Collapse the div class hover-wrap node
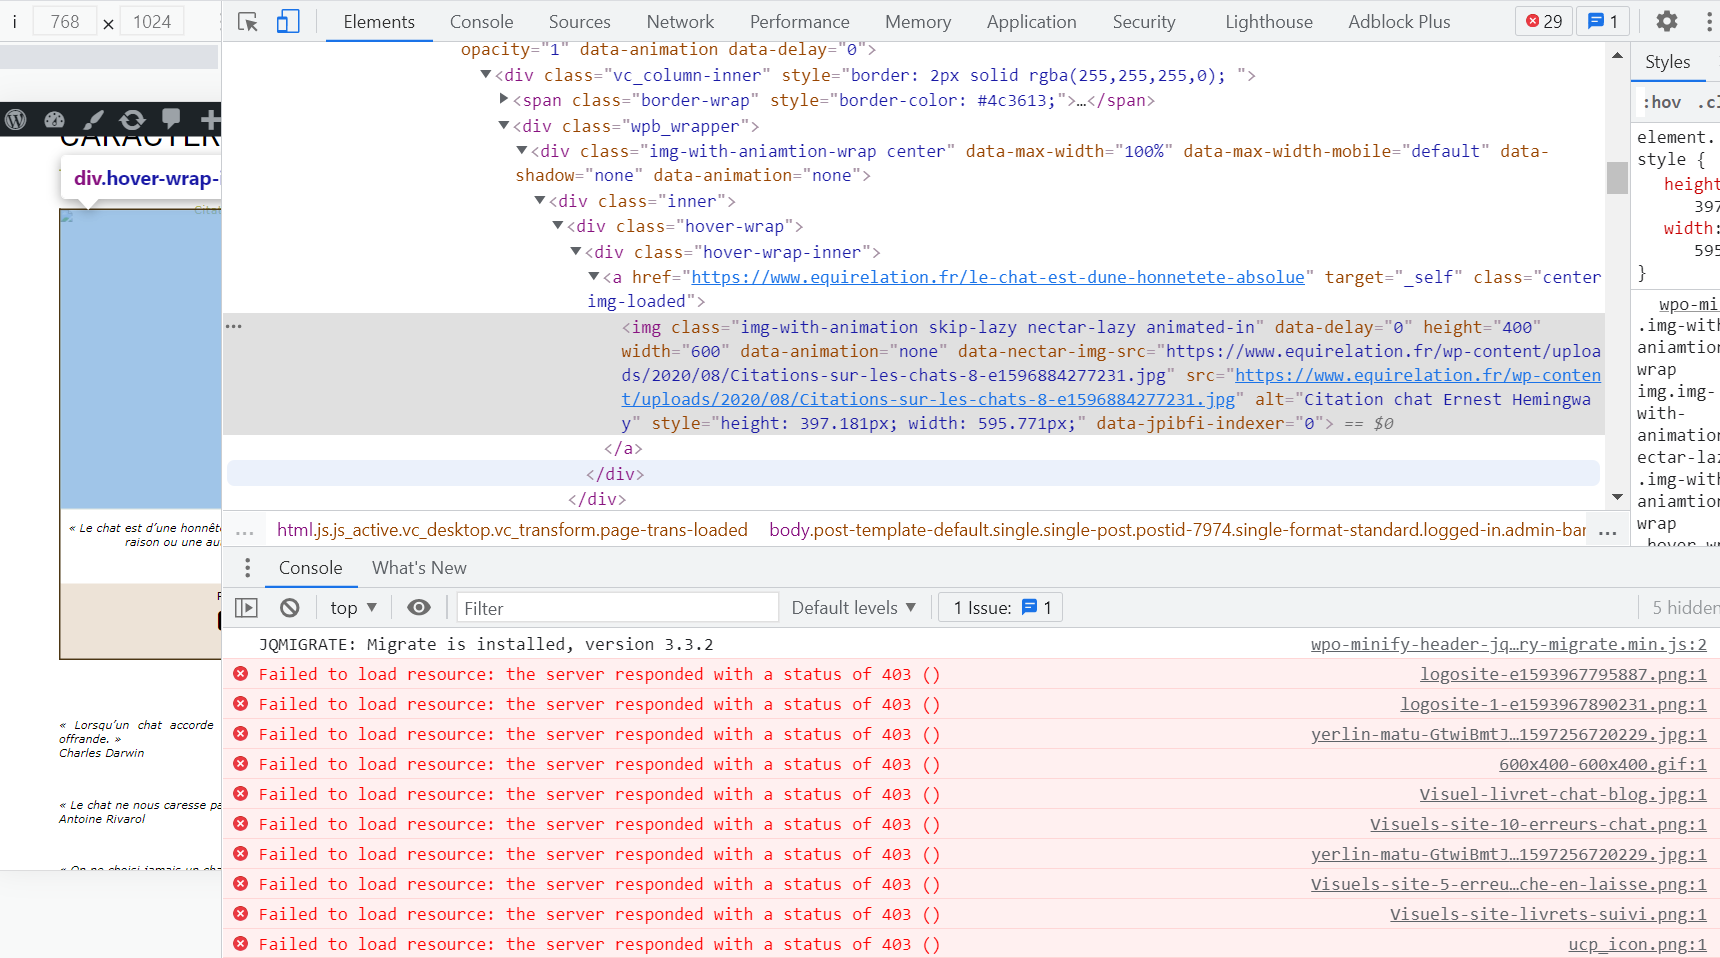The image size is (1720, 958). tap(558, 227)
